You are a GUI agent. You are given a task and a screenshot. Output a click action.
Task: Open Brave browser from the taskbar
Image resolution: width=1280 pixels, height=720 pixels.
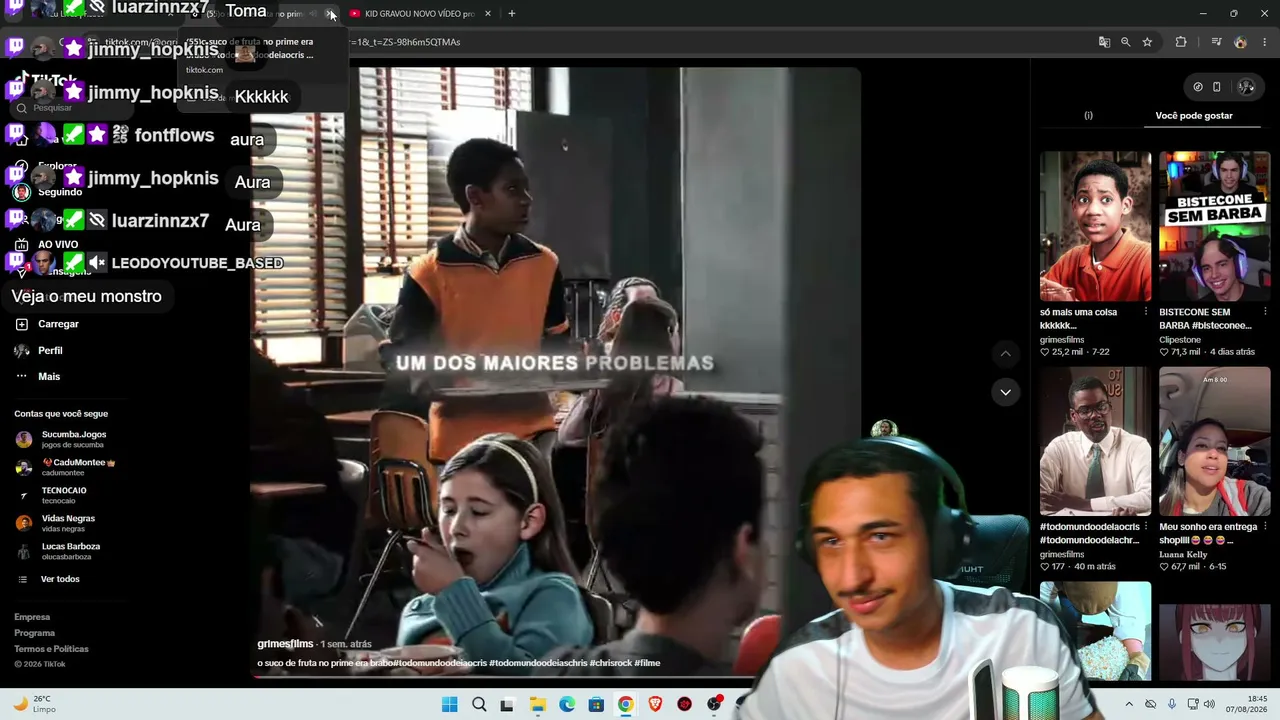[x=655, y=704]
